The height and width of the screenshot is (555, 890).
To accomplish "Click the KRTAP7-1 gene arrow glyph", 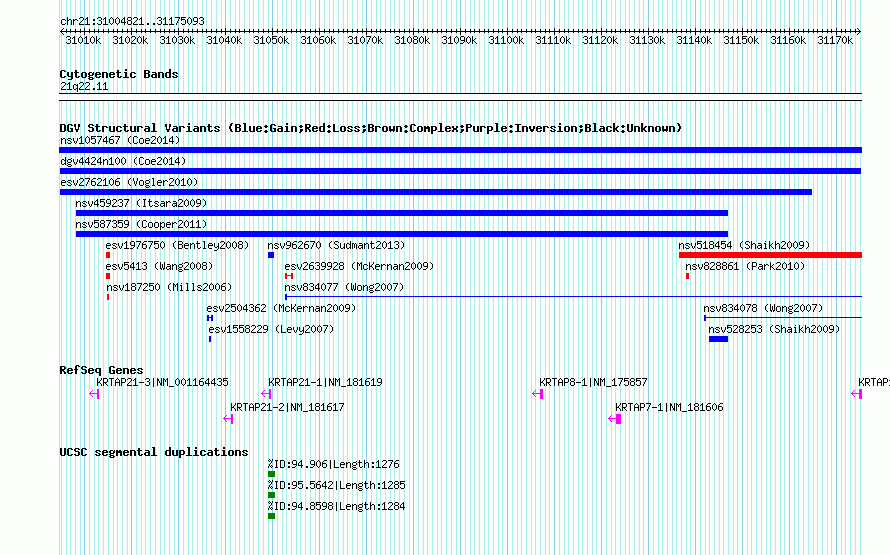I will (615, 419).
